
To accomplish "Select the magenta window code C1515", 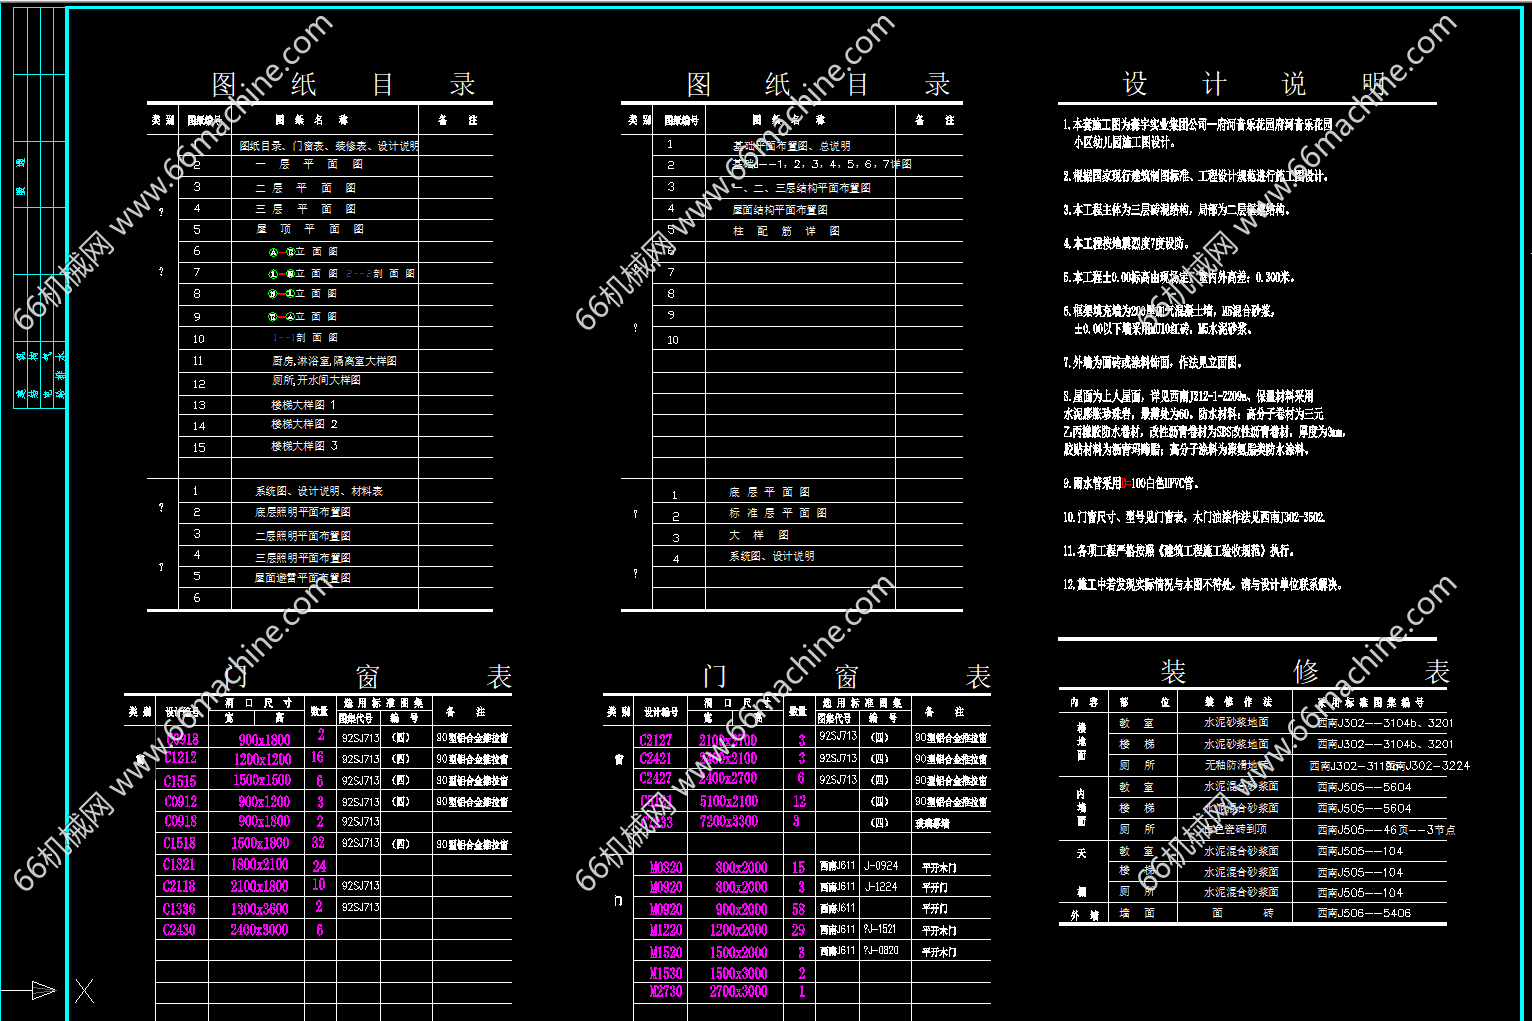I will click(180, 781).
